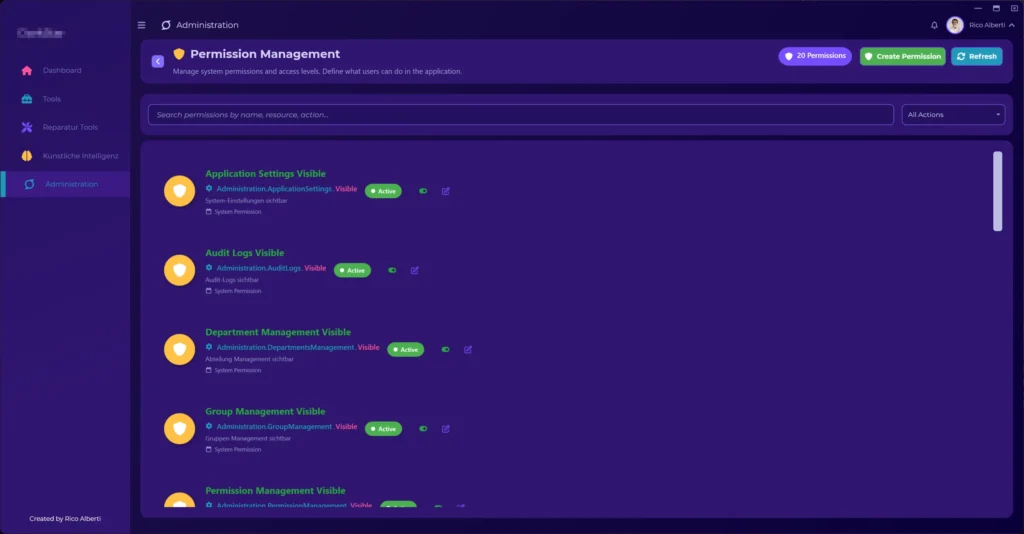Click Administration.AuditLogs resource text
The height and width of the screenshot is (534, 1024).
[259, 268]
